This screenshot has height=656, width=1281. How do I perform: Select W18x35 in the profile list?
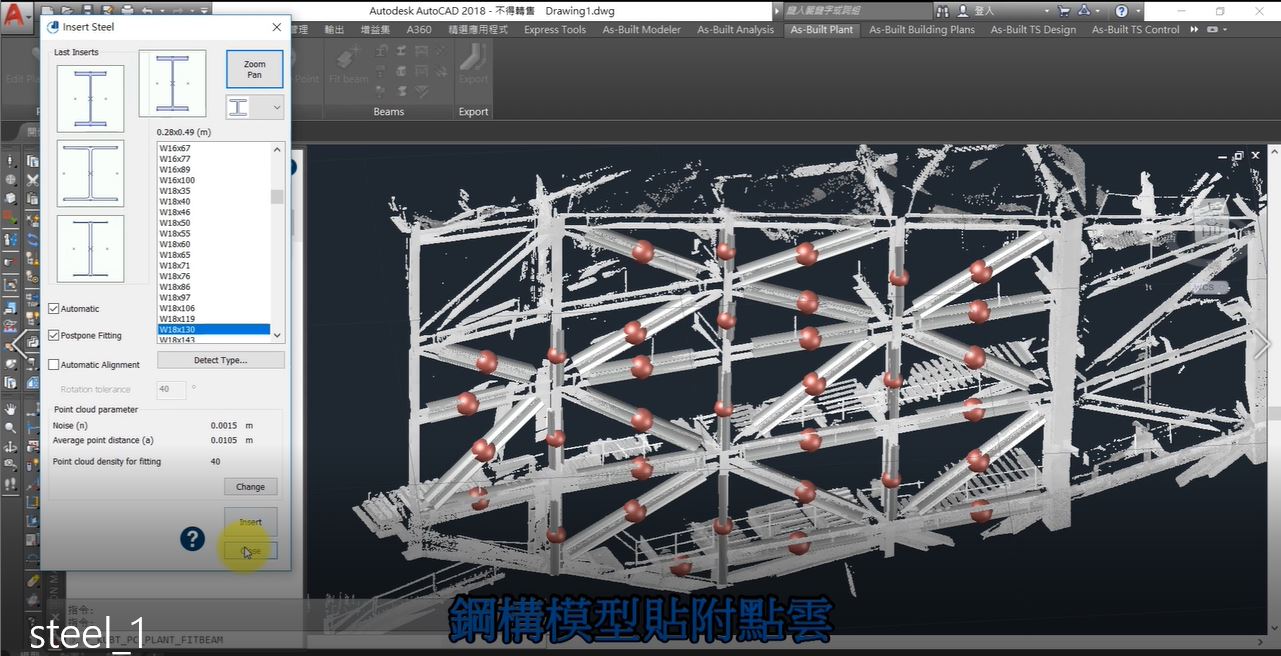tap(214, 191)
